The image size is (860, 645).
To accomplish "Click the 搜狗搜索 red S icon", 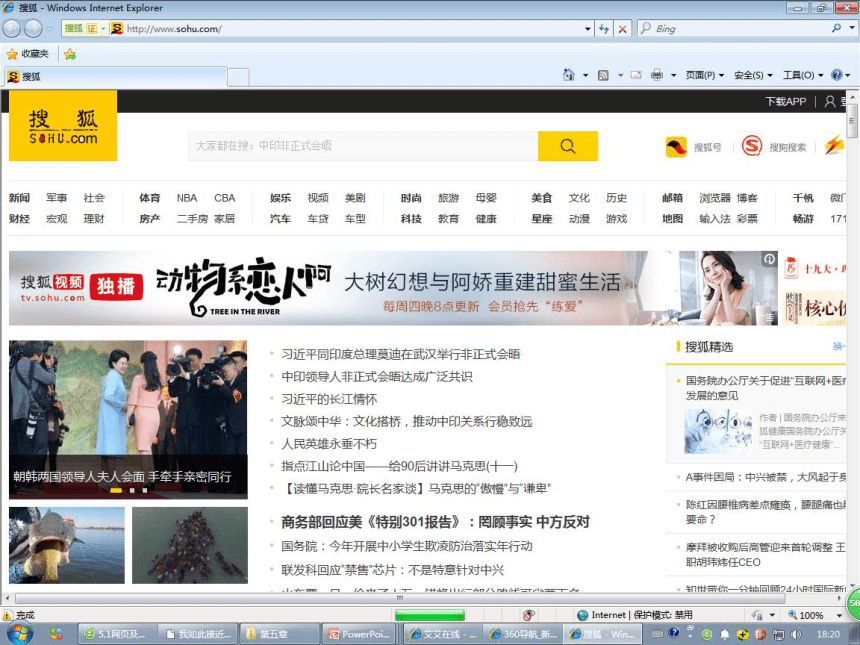I will 751,146.
